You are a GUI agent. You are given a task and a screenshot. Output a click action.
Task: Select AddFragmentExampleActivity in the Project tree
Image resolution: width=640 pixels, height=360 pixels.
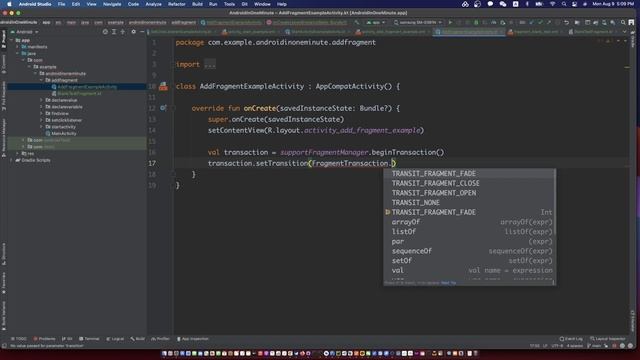click(77, 87)
